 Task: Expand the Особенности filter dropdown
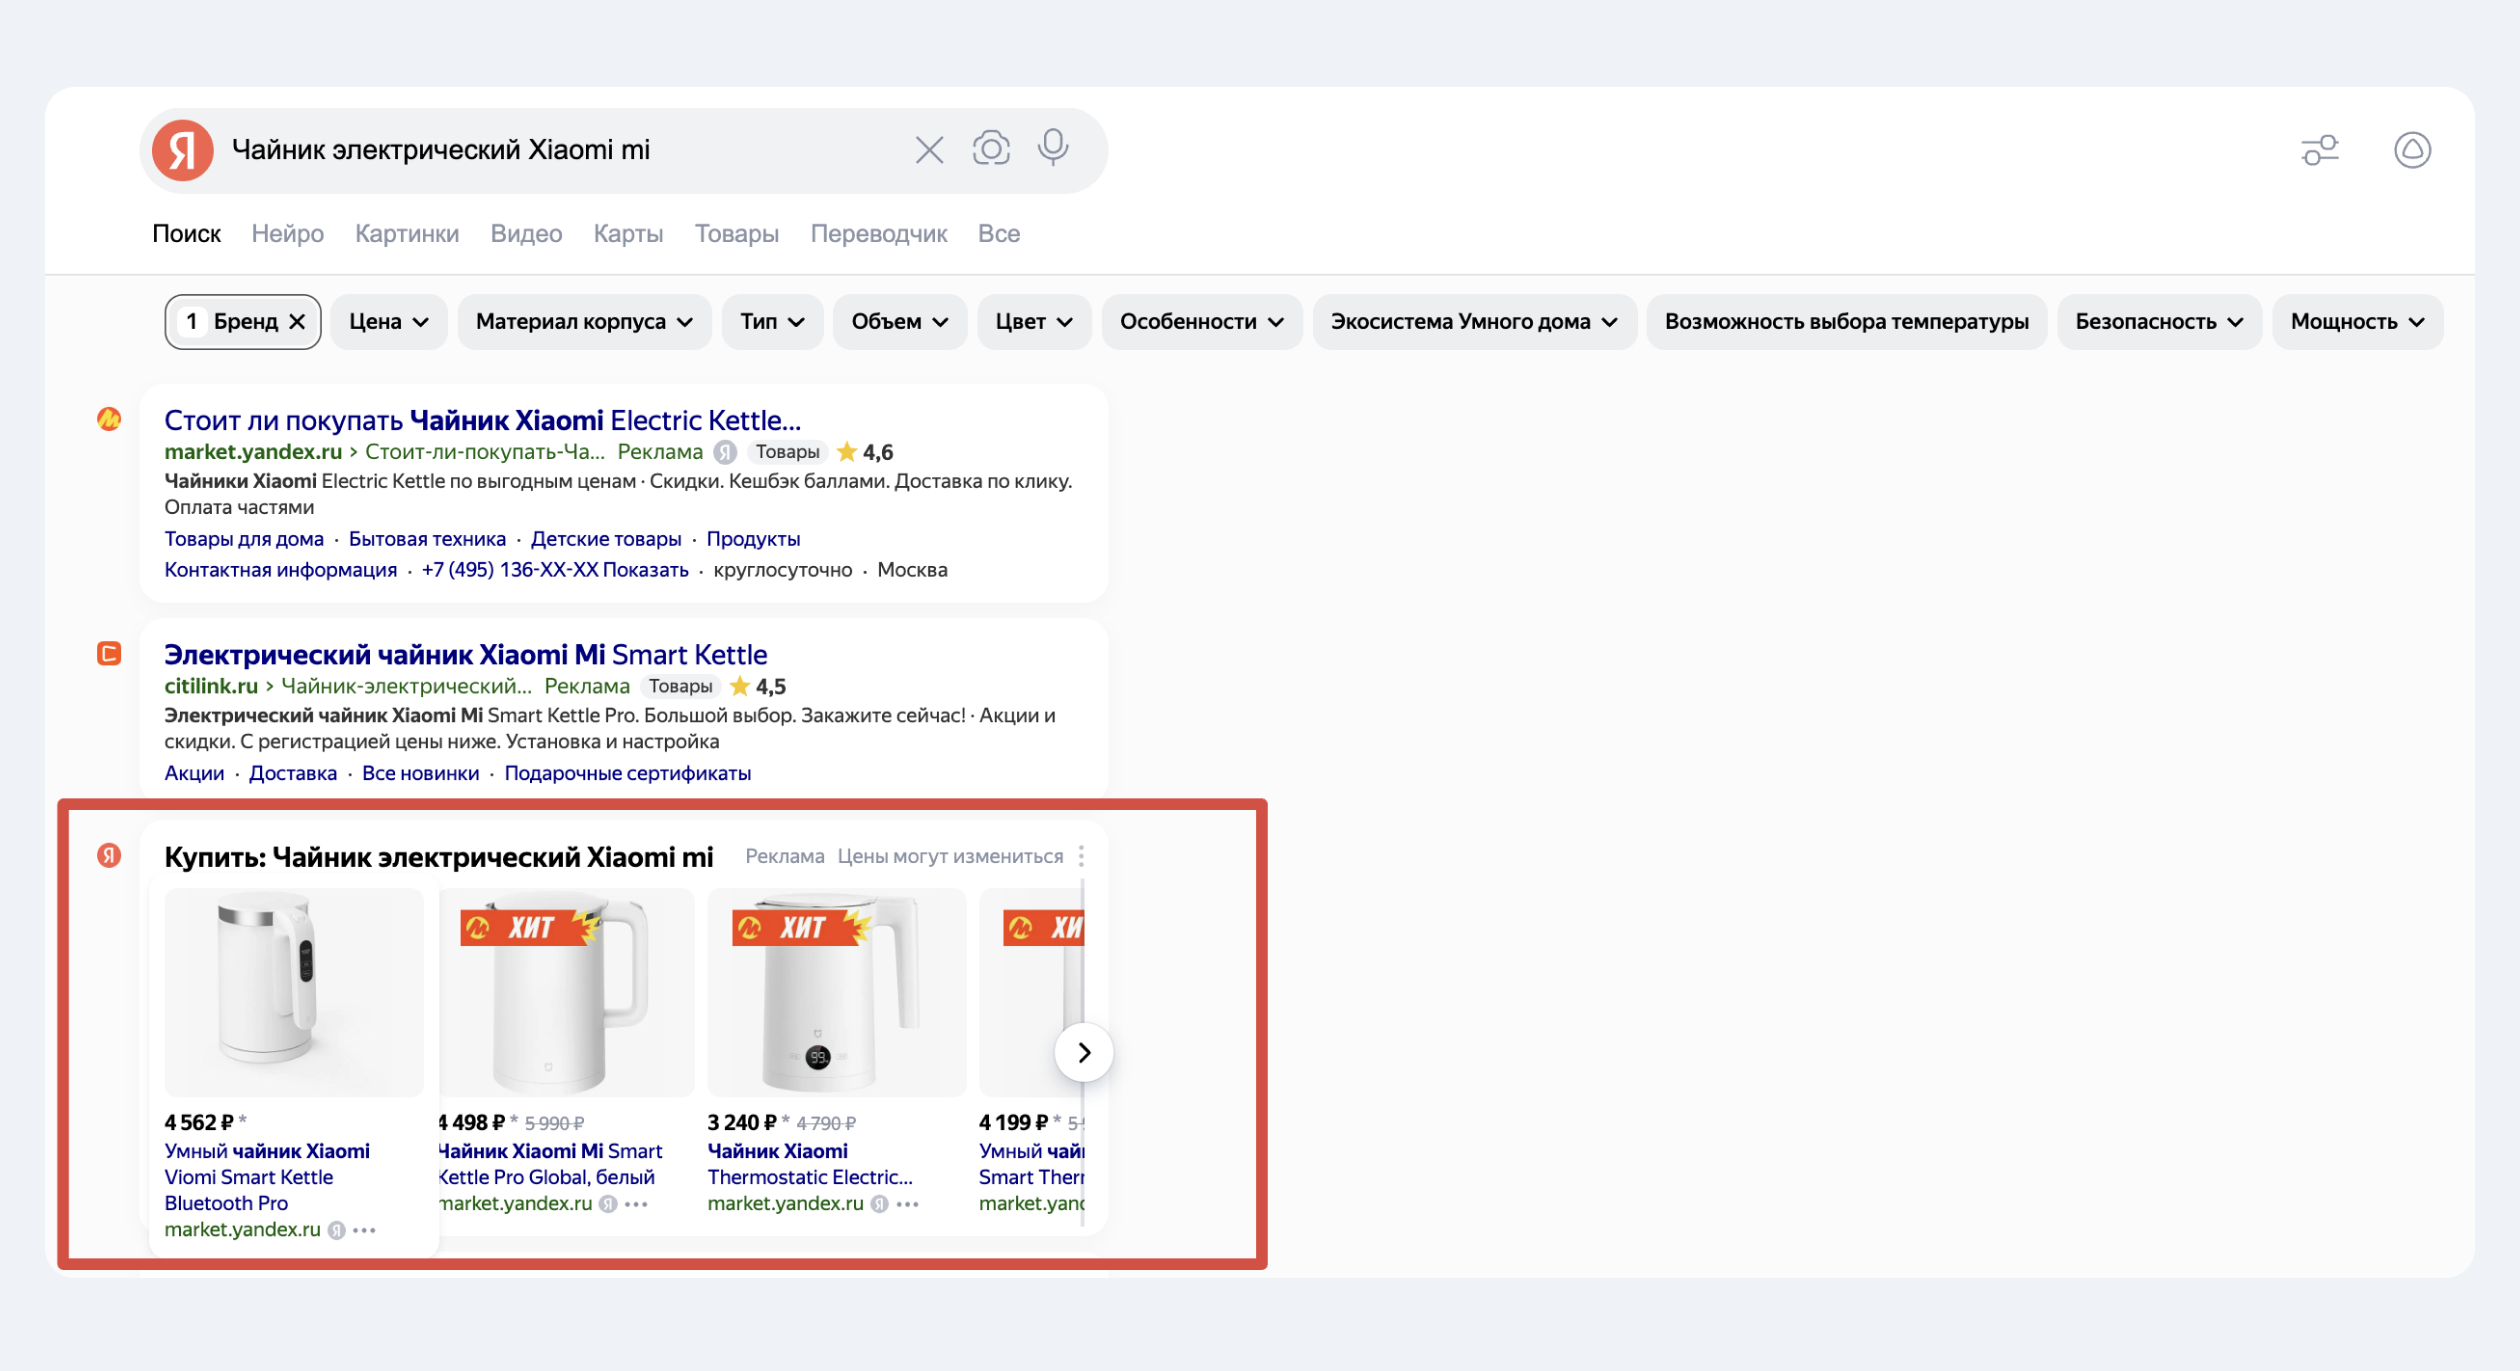[x=1201, y=322]
